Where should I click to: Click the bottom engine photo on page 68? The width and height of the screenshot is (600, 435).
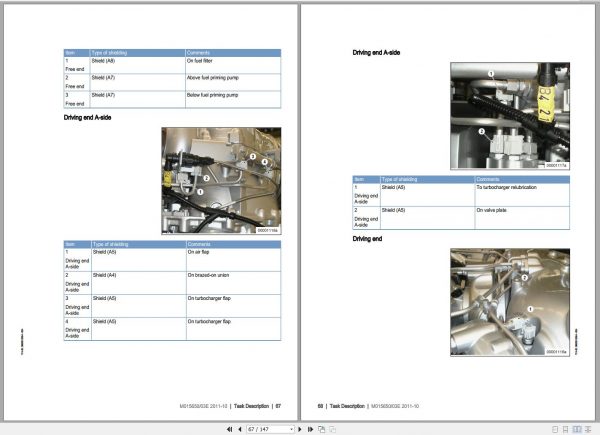click(510, 302)
